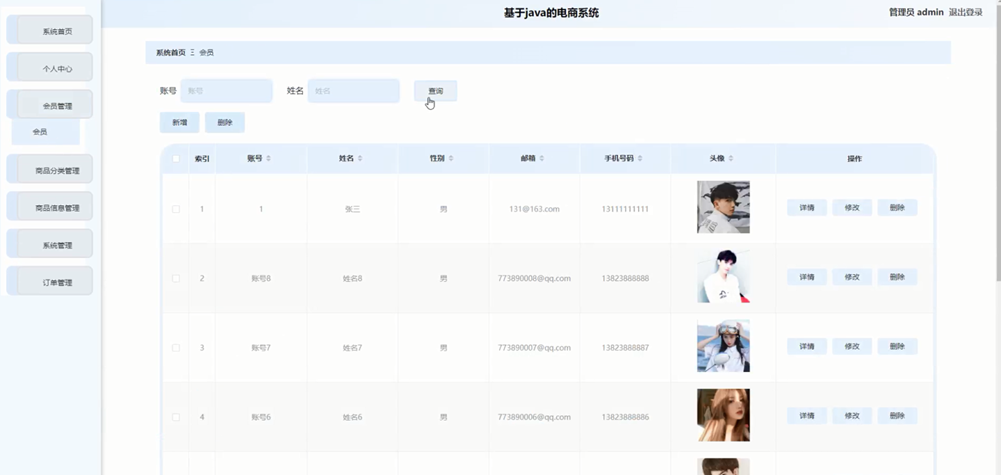Click 修改 for row 账号6
Image resolution: width=1001 pixels, height=475 pixels.
pyautogui.click(x=852, y=416)
